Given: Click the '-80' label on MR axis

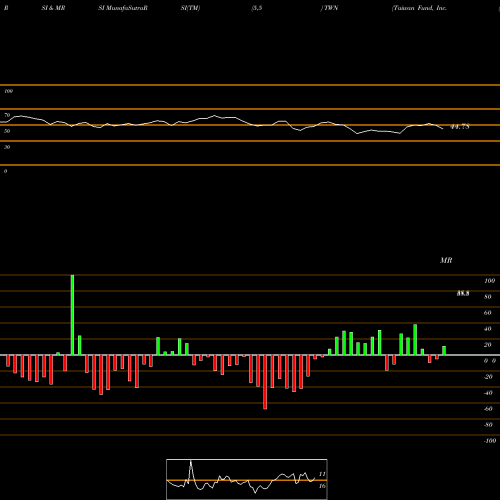Looking at the screenshot, I should pyautogui.click(x=488, y=425).
